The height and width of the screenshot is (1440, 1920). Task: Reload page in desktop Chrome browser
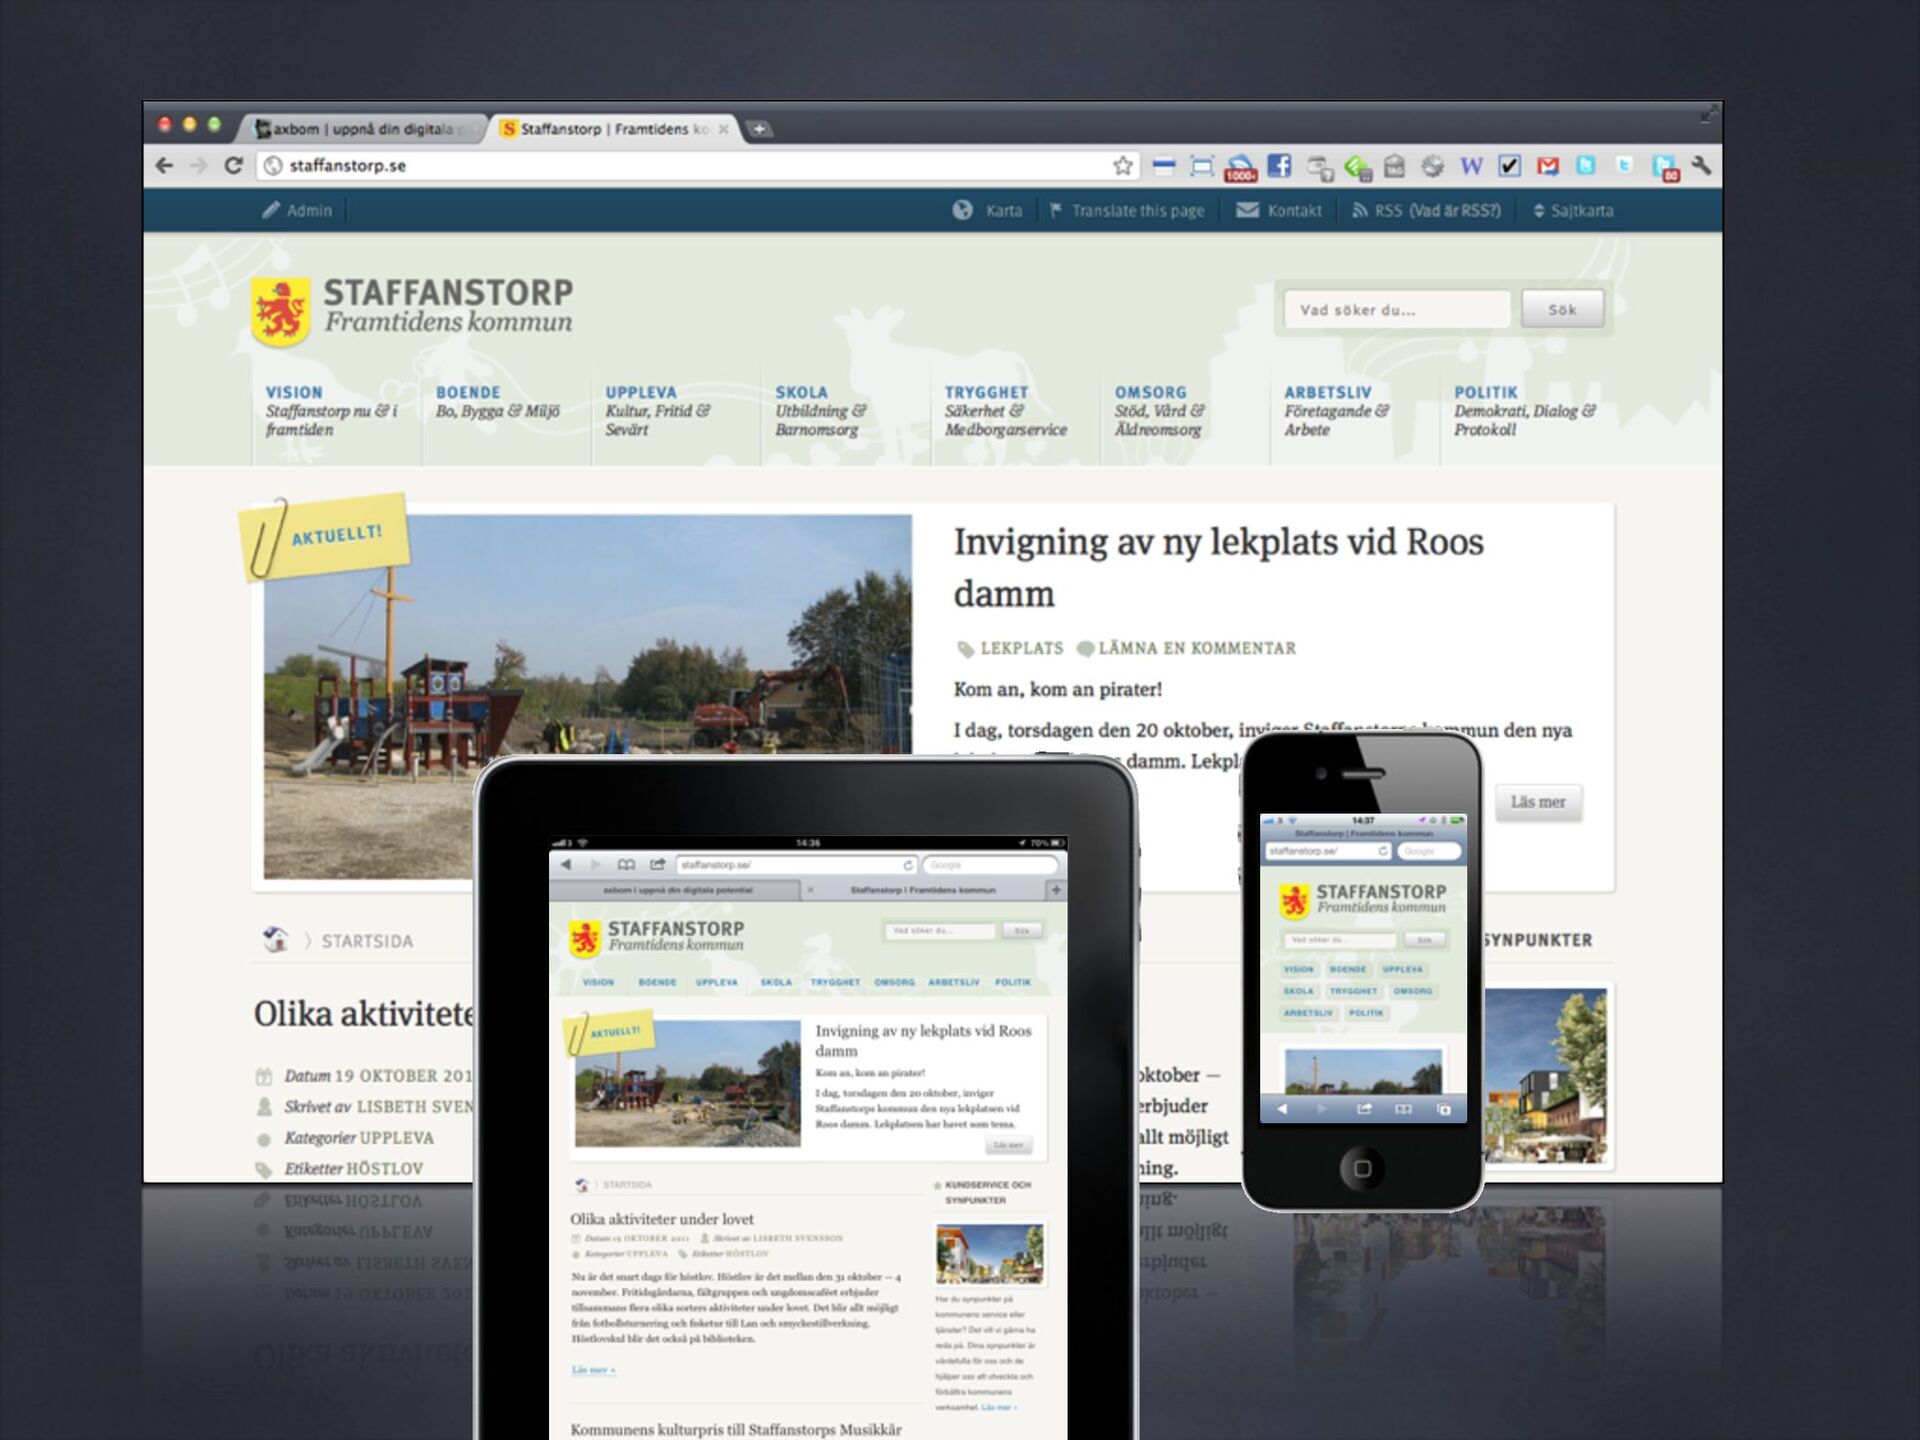click(x=234, y=165)
